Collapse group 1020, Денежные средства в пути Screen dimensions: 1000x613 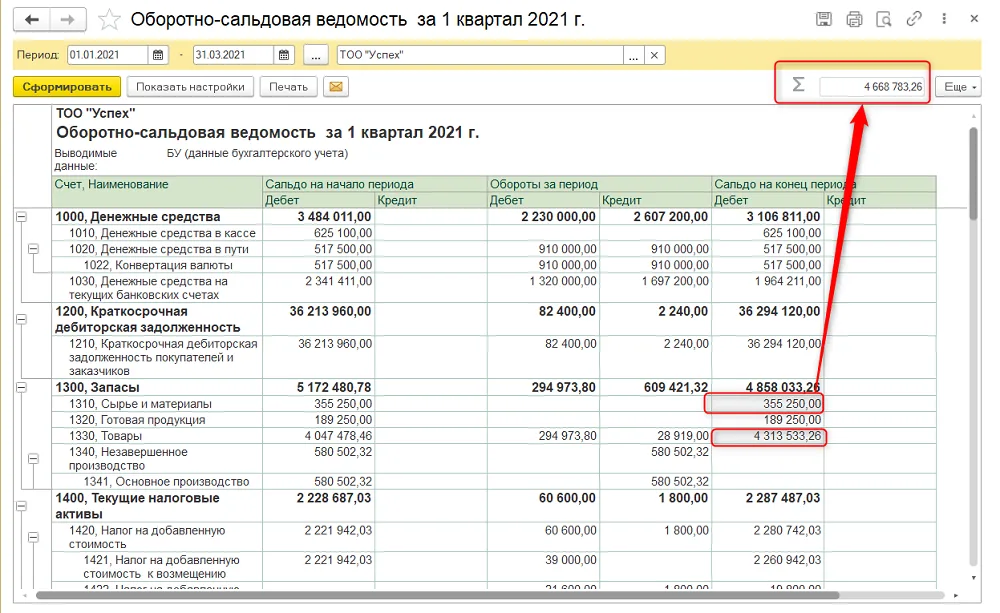tap(34, 249)
